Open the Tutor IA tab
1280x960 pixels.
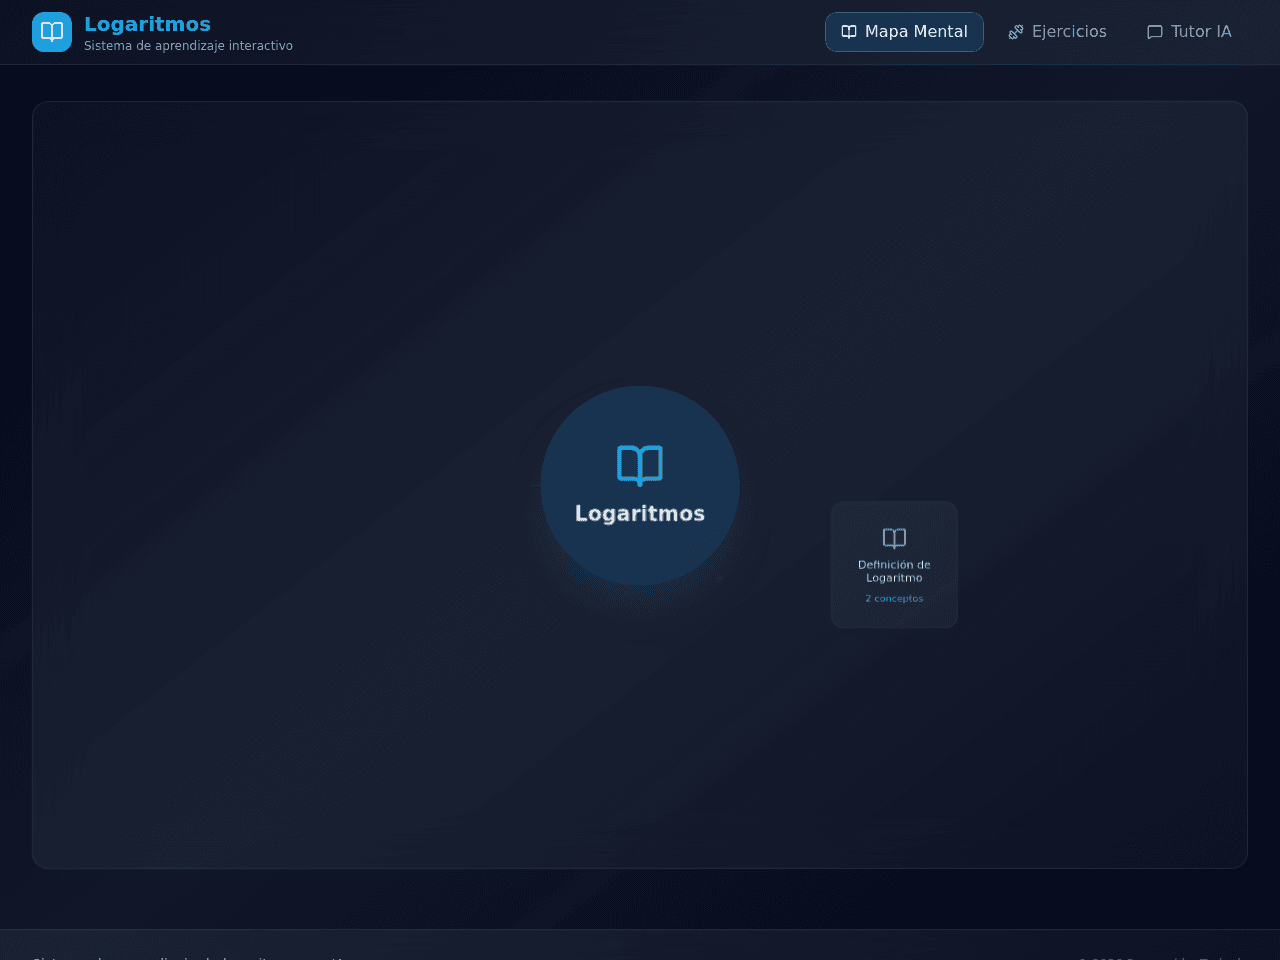pos(1189,32)
